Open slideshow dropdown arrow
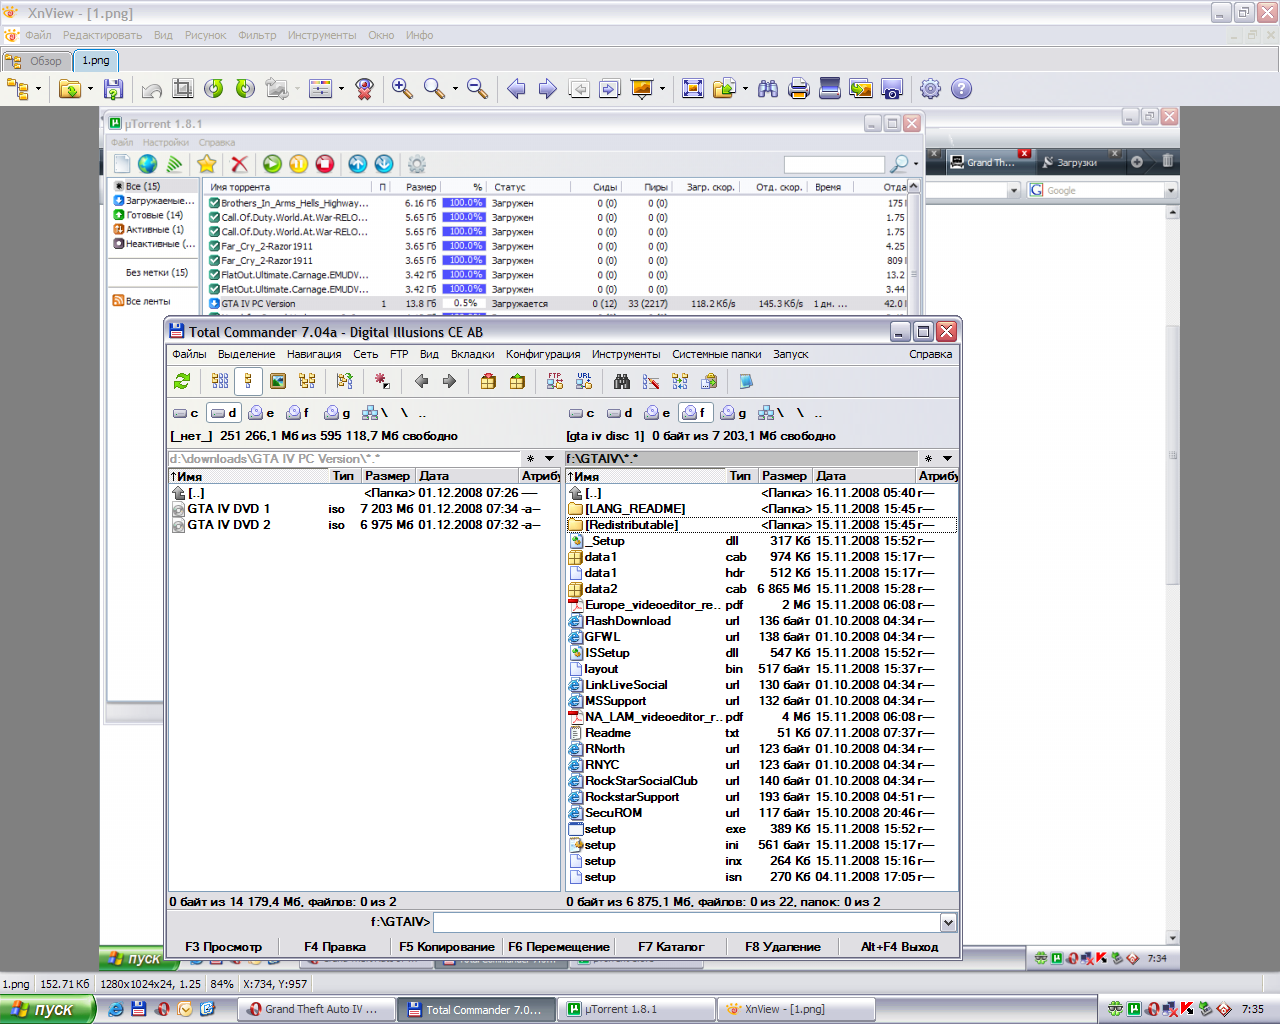Screen dimensions: 1280x1024 662,89
